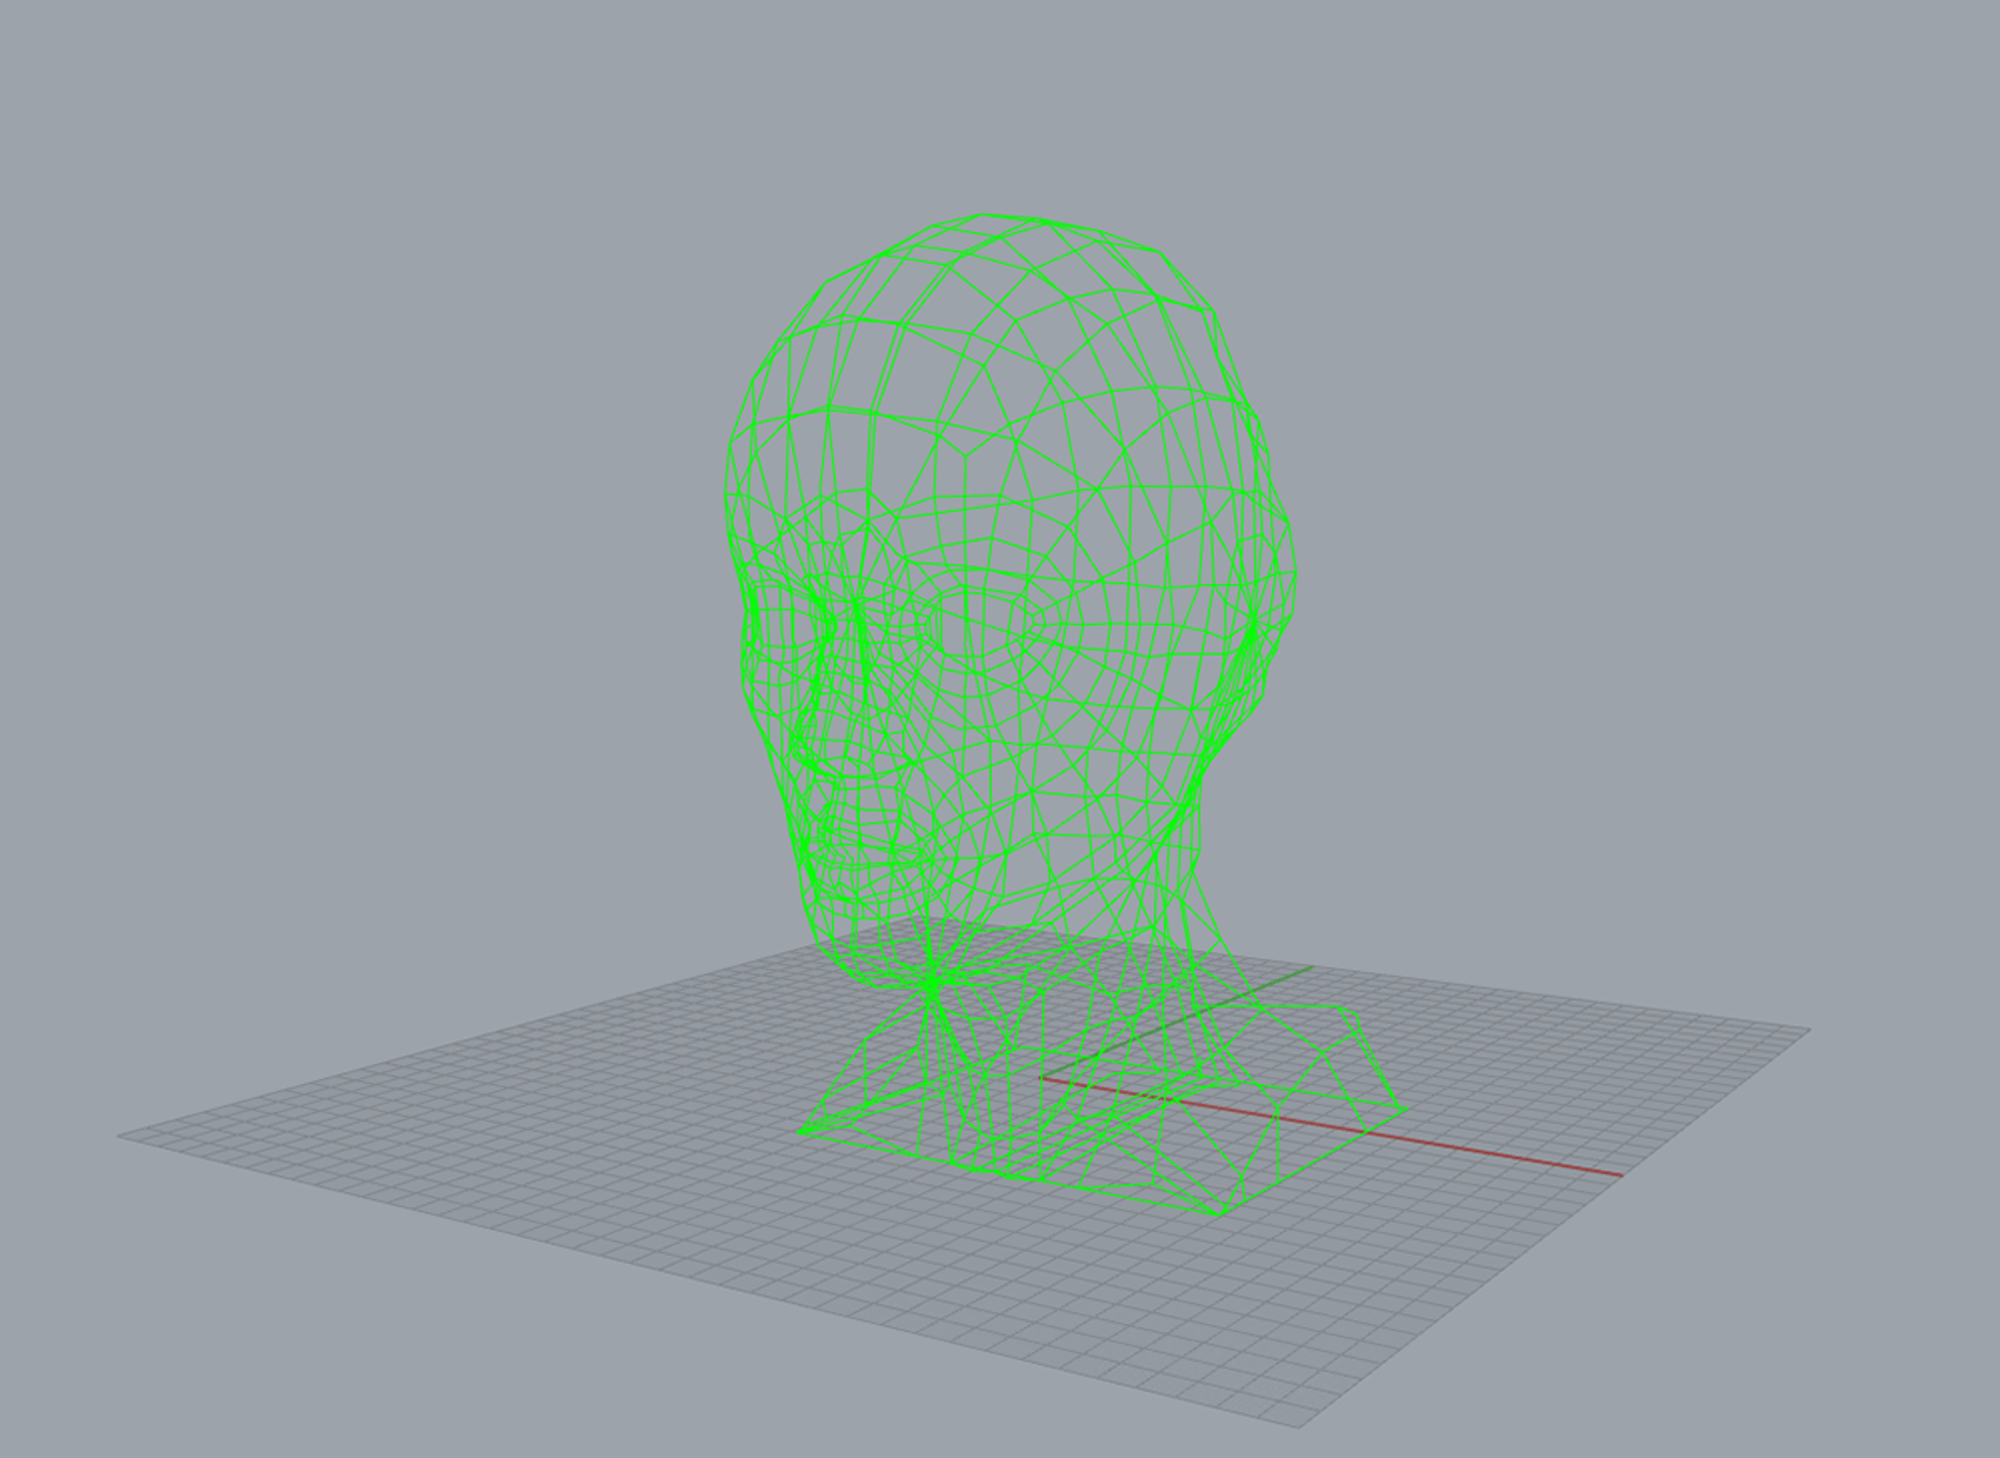Click the right corner of the ground grid
The image size is (2000, 1458).
[x=1810, y=1029]
